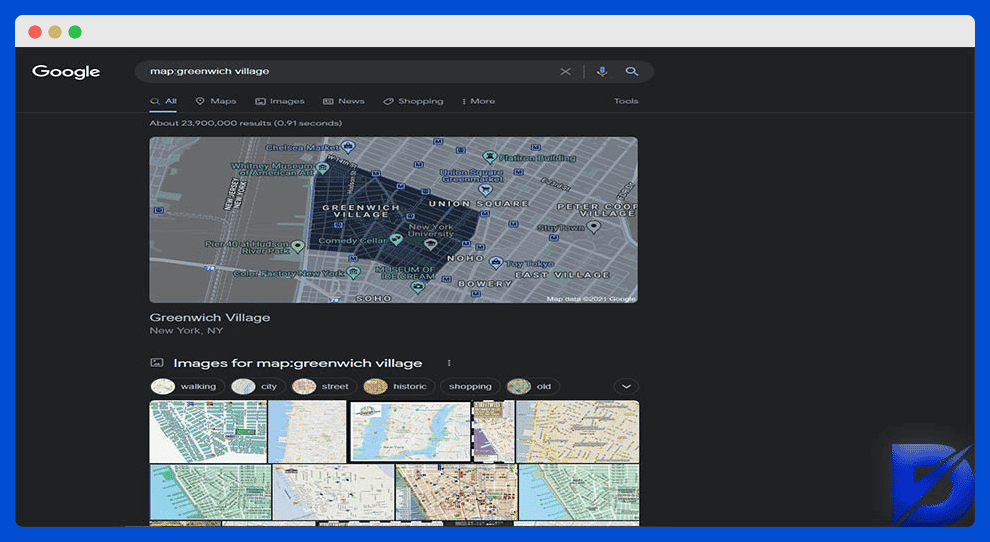The height and width of the screenshot is (542, 990).
Task: Clear the search box with X icon
Action: (565, 71)
